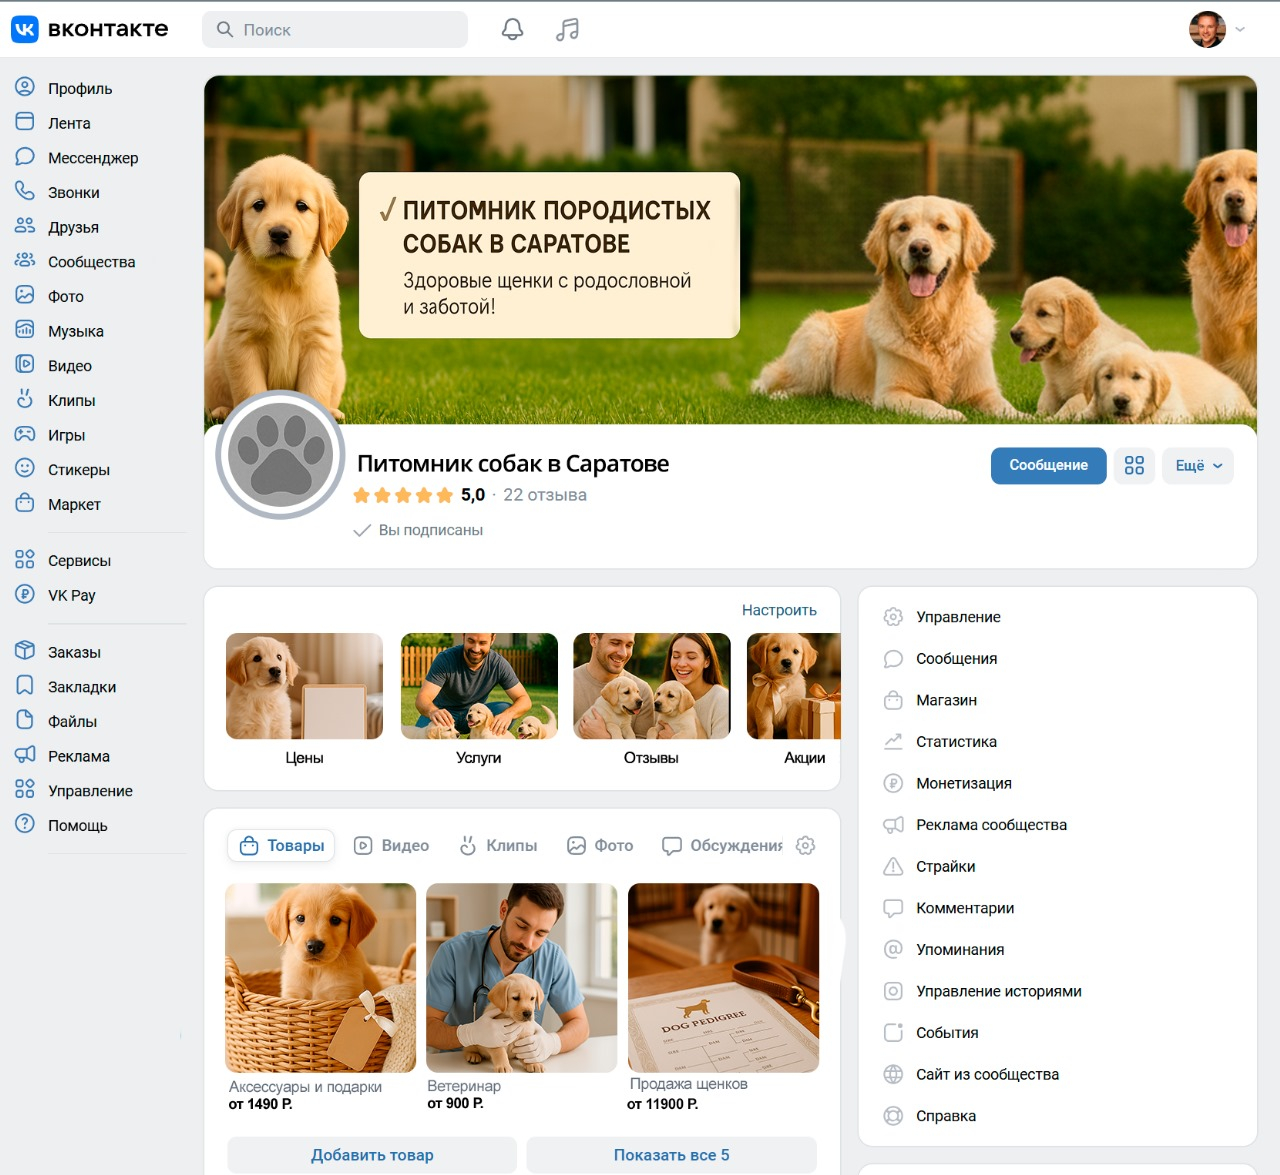Click the Монетизация ruble icon
The height and width of the screenshot is (1175, 1280).
point(893,783)
